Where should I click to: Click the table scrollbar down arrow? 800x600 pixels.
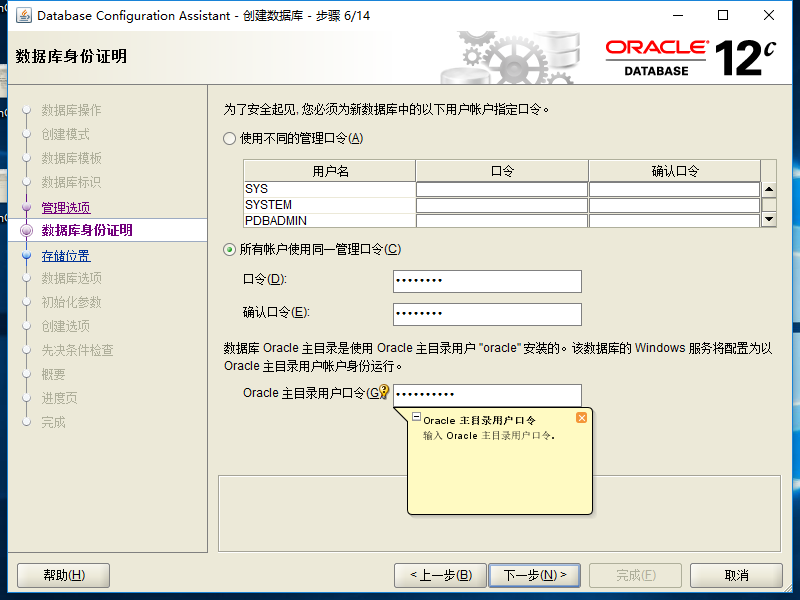point(769,219)
